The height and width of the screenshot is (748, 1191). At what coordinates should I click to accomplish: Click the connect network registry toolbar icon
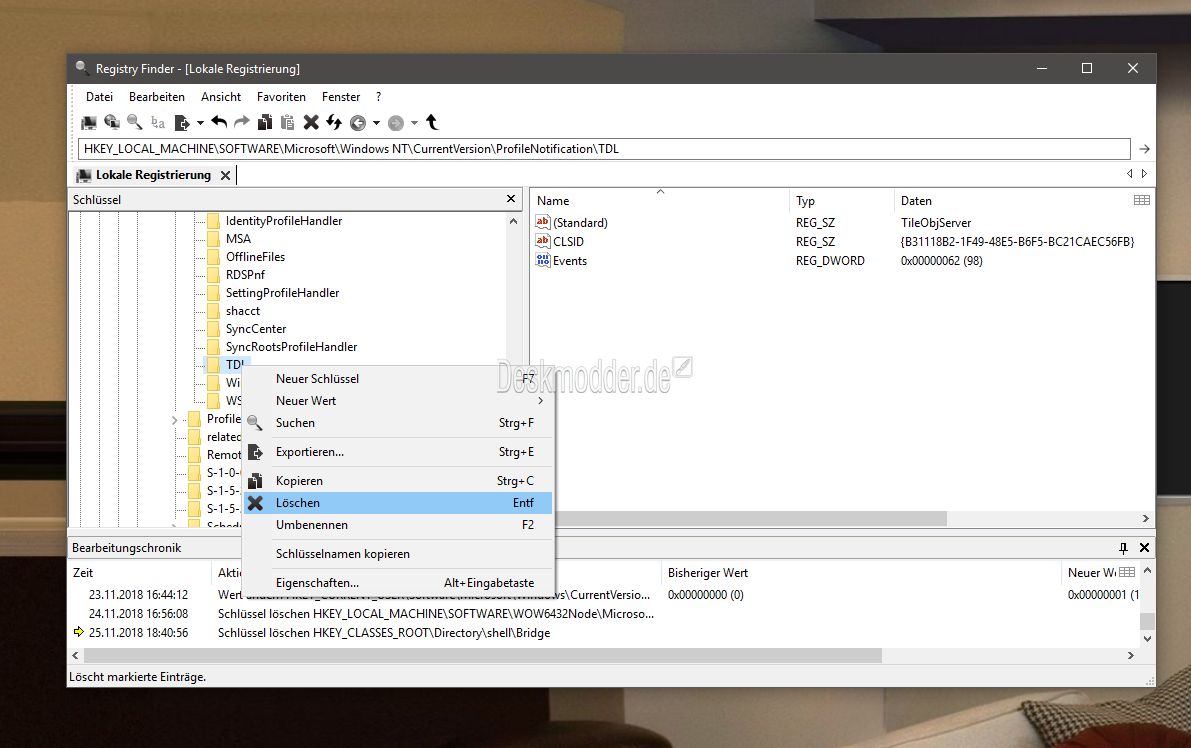click(x=112, y=122)
